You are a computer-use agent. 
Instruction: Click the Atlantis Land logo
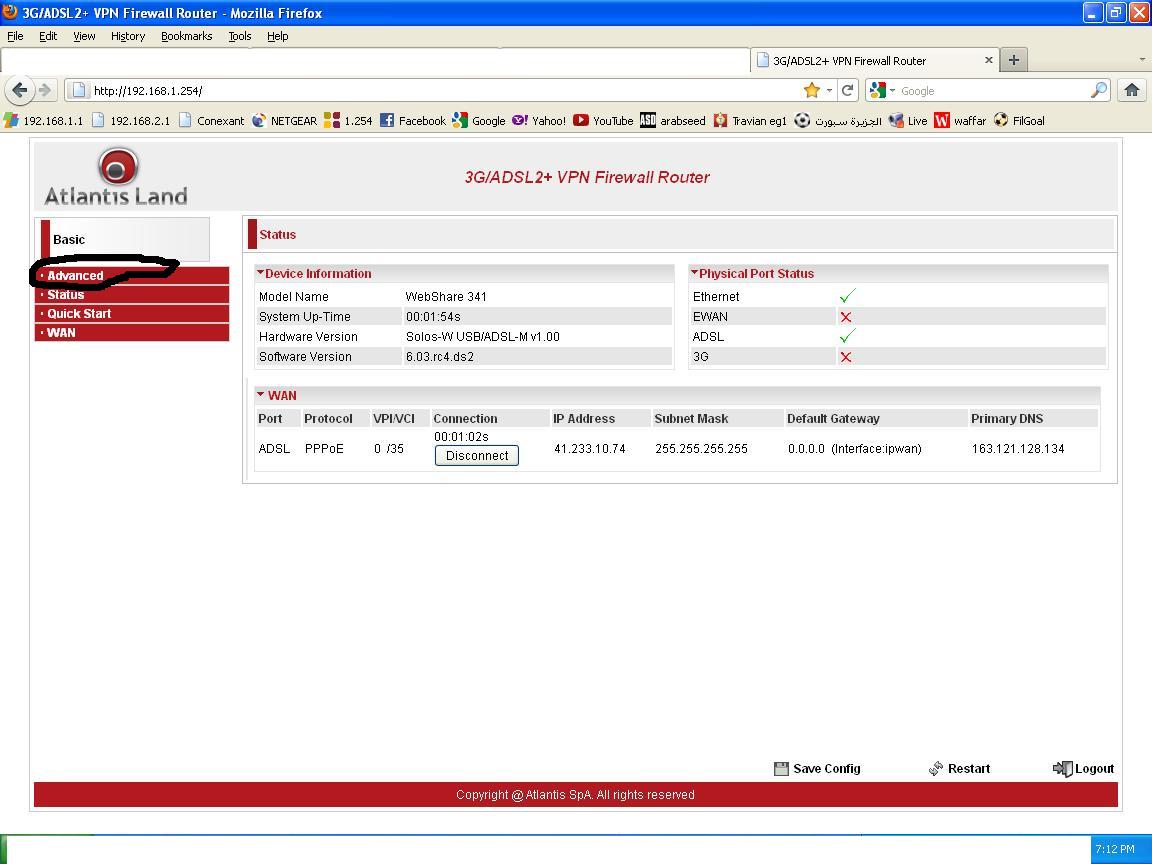[x=116, y=177]
